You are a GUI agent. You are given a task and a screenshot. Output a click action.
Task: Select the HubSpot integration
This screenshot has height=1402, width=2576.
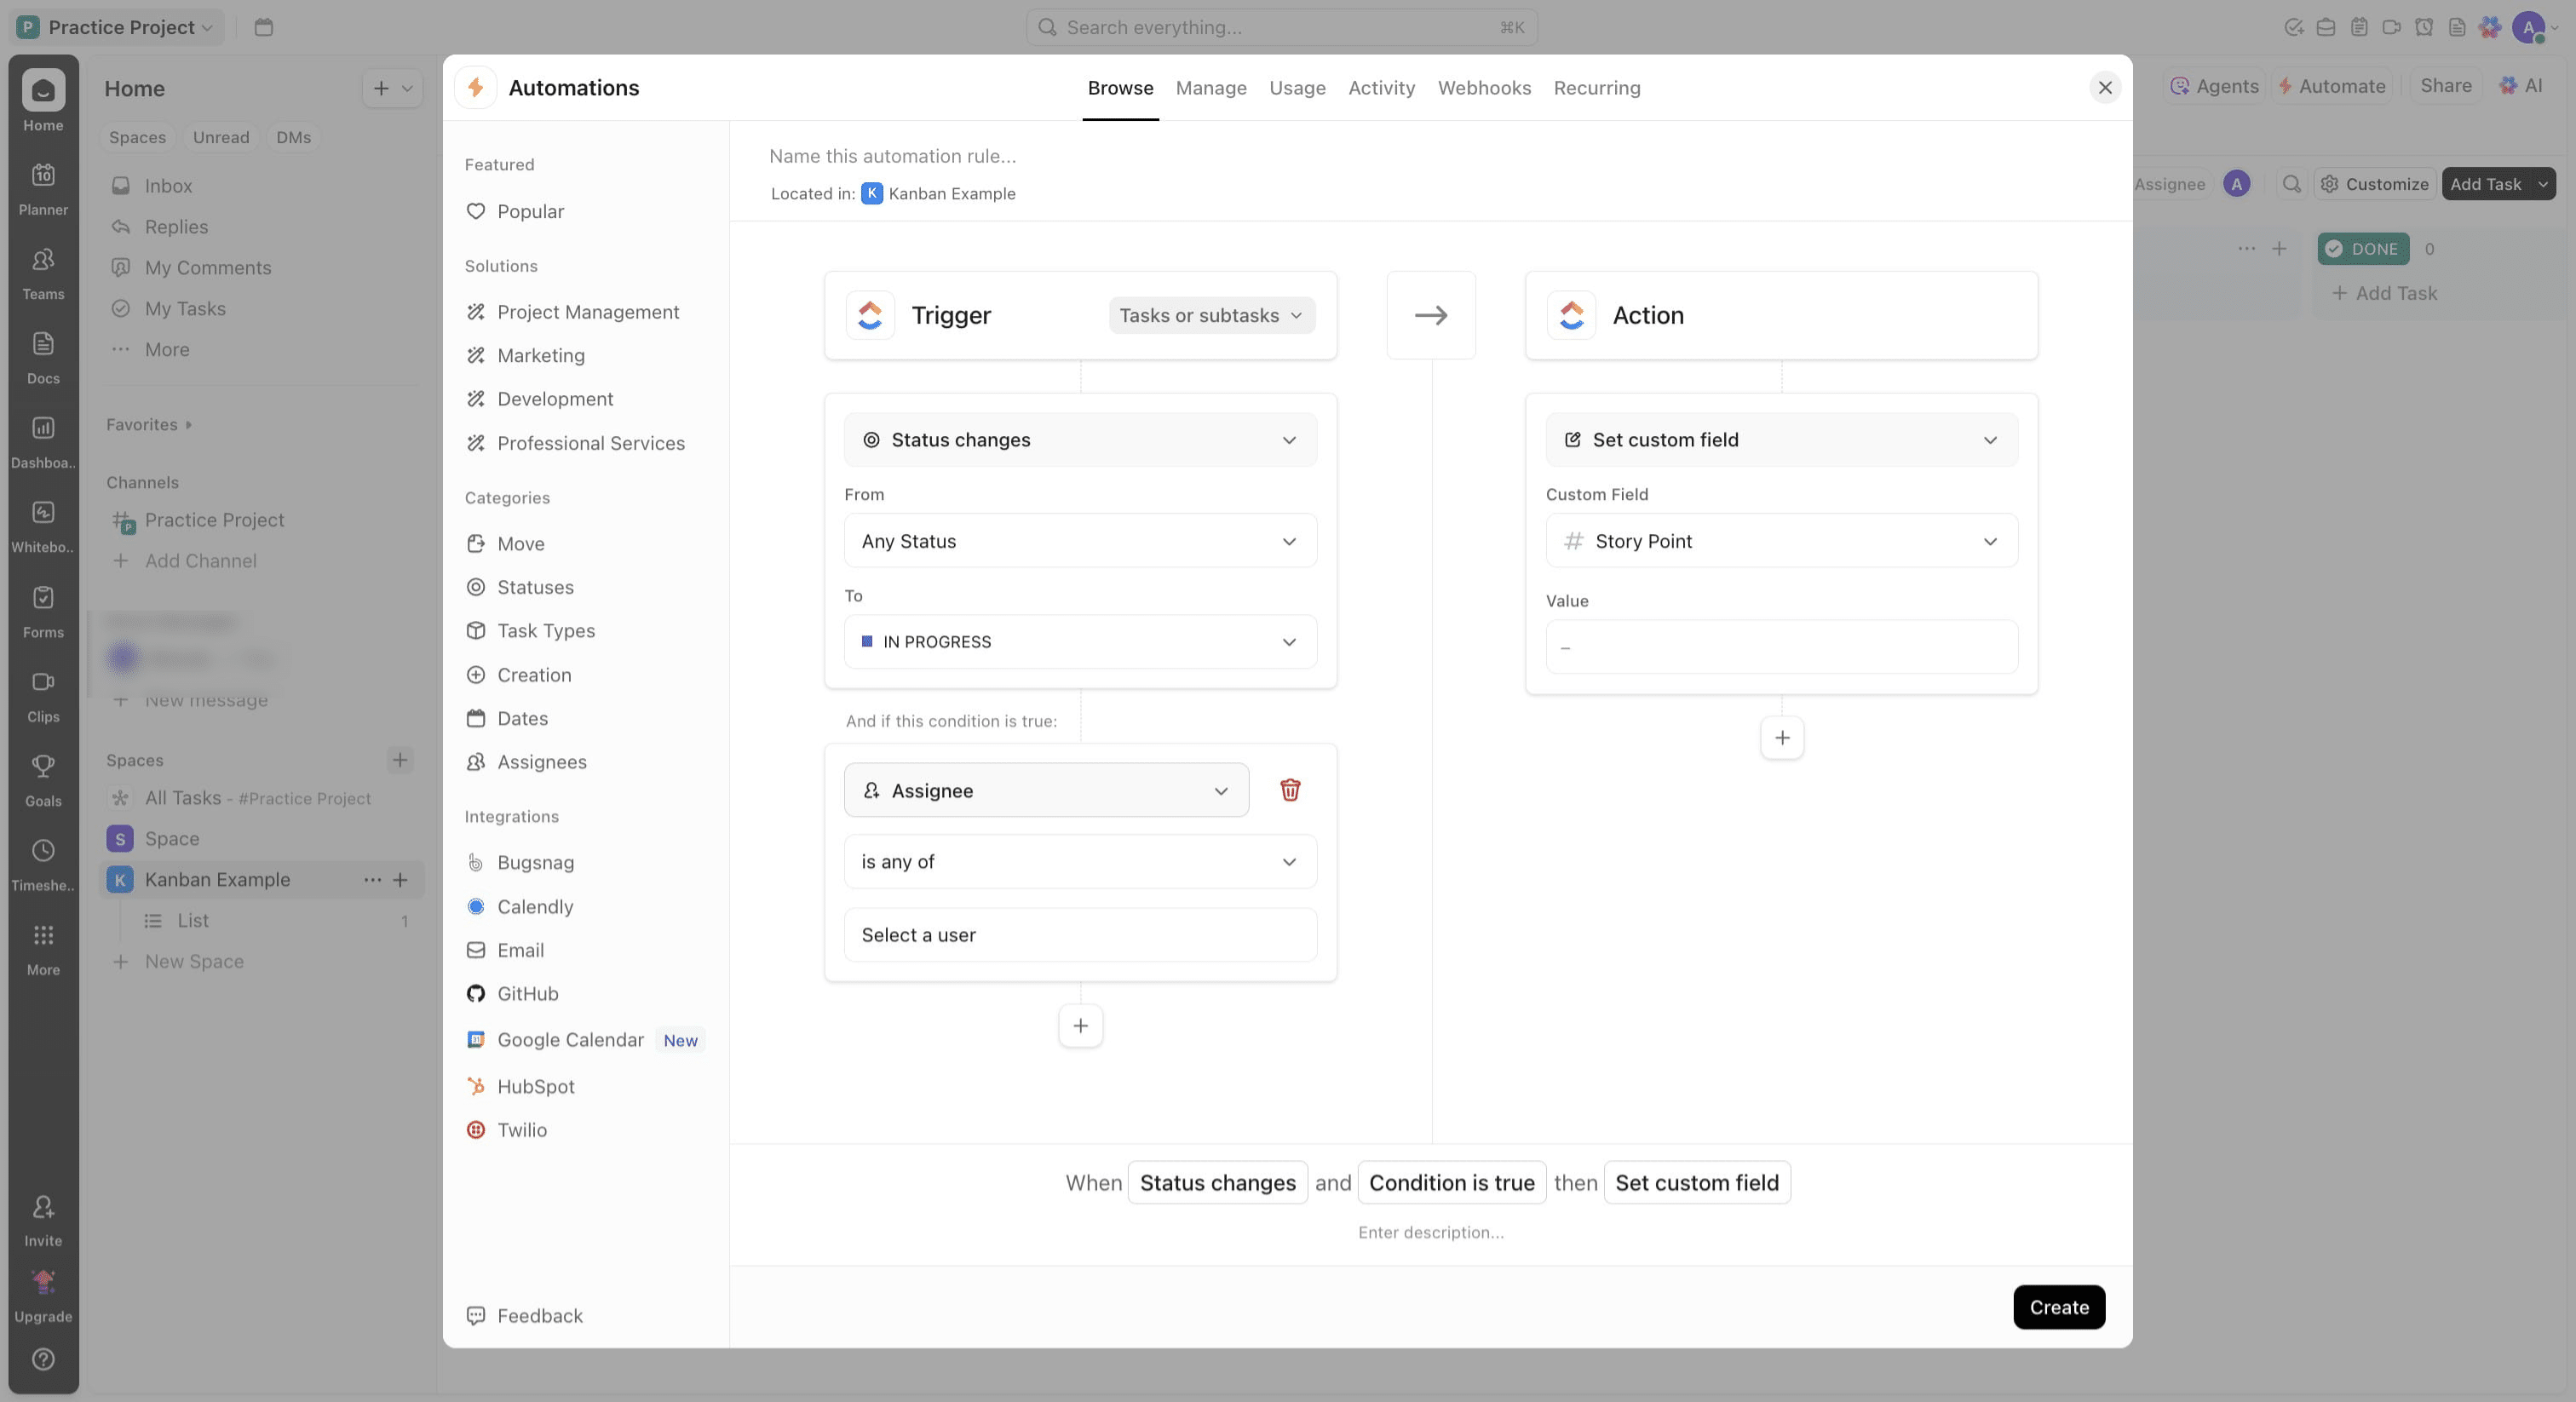pyautogui.click(x=520, y=1086)
